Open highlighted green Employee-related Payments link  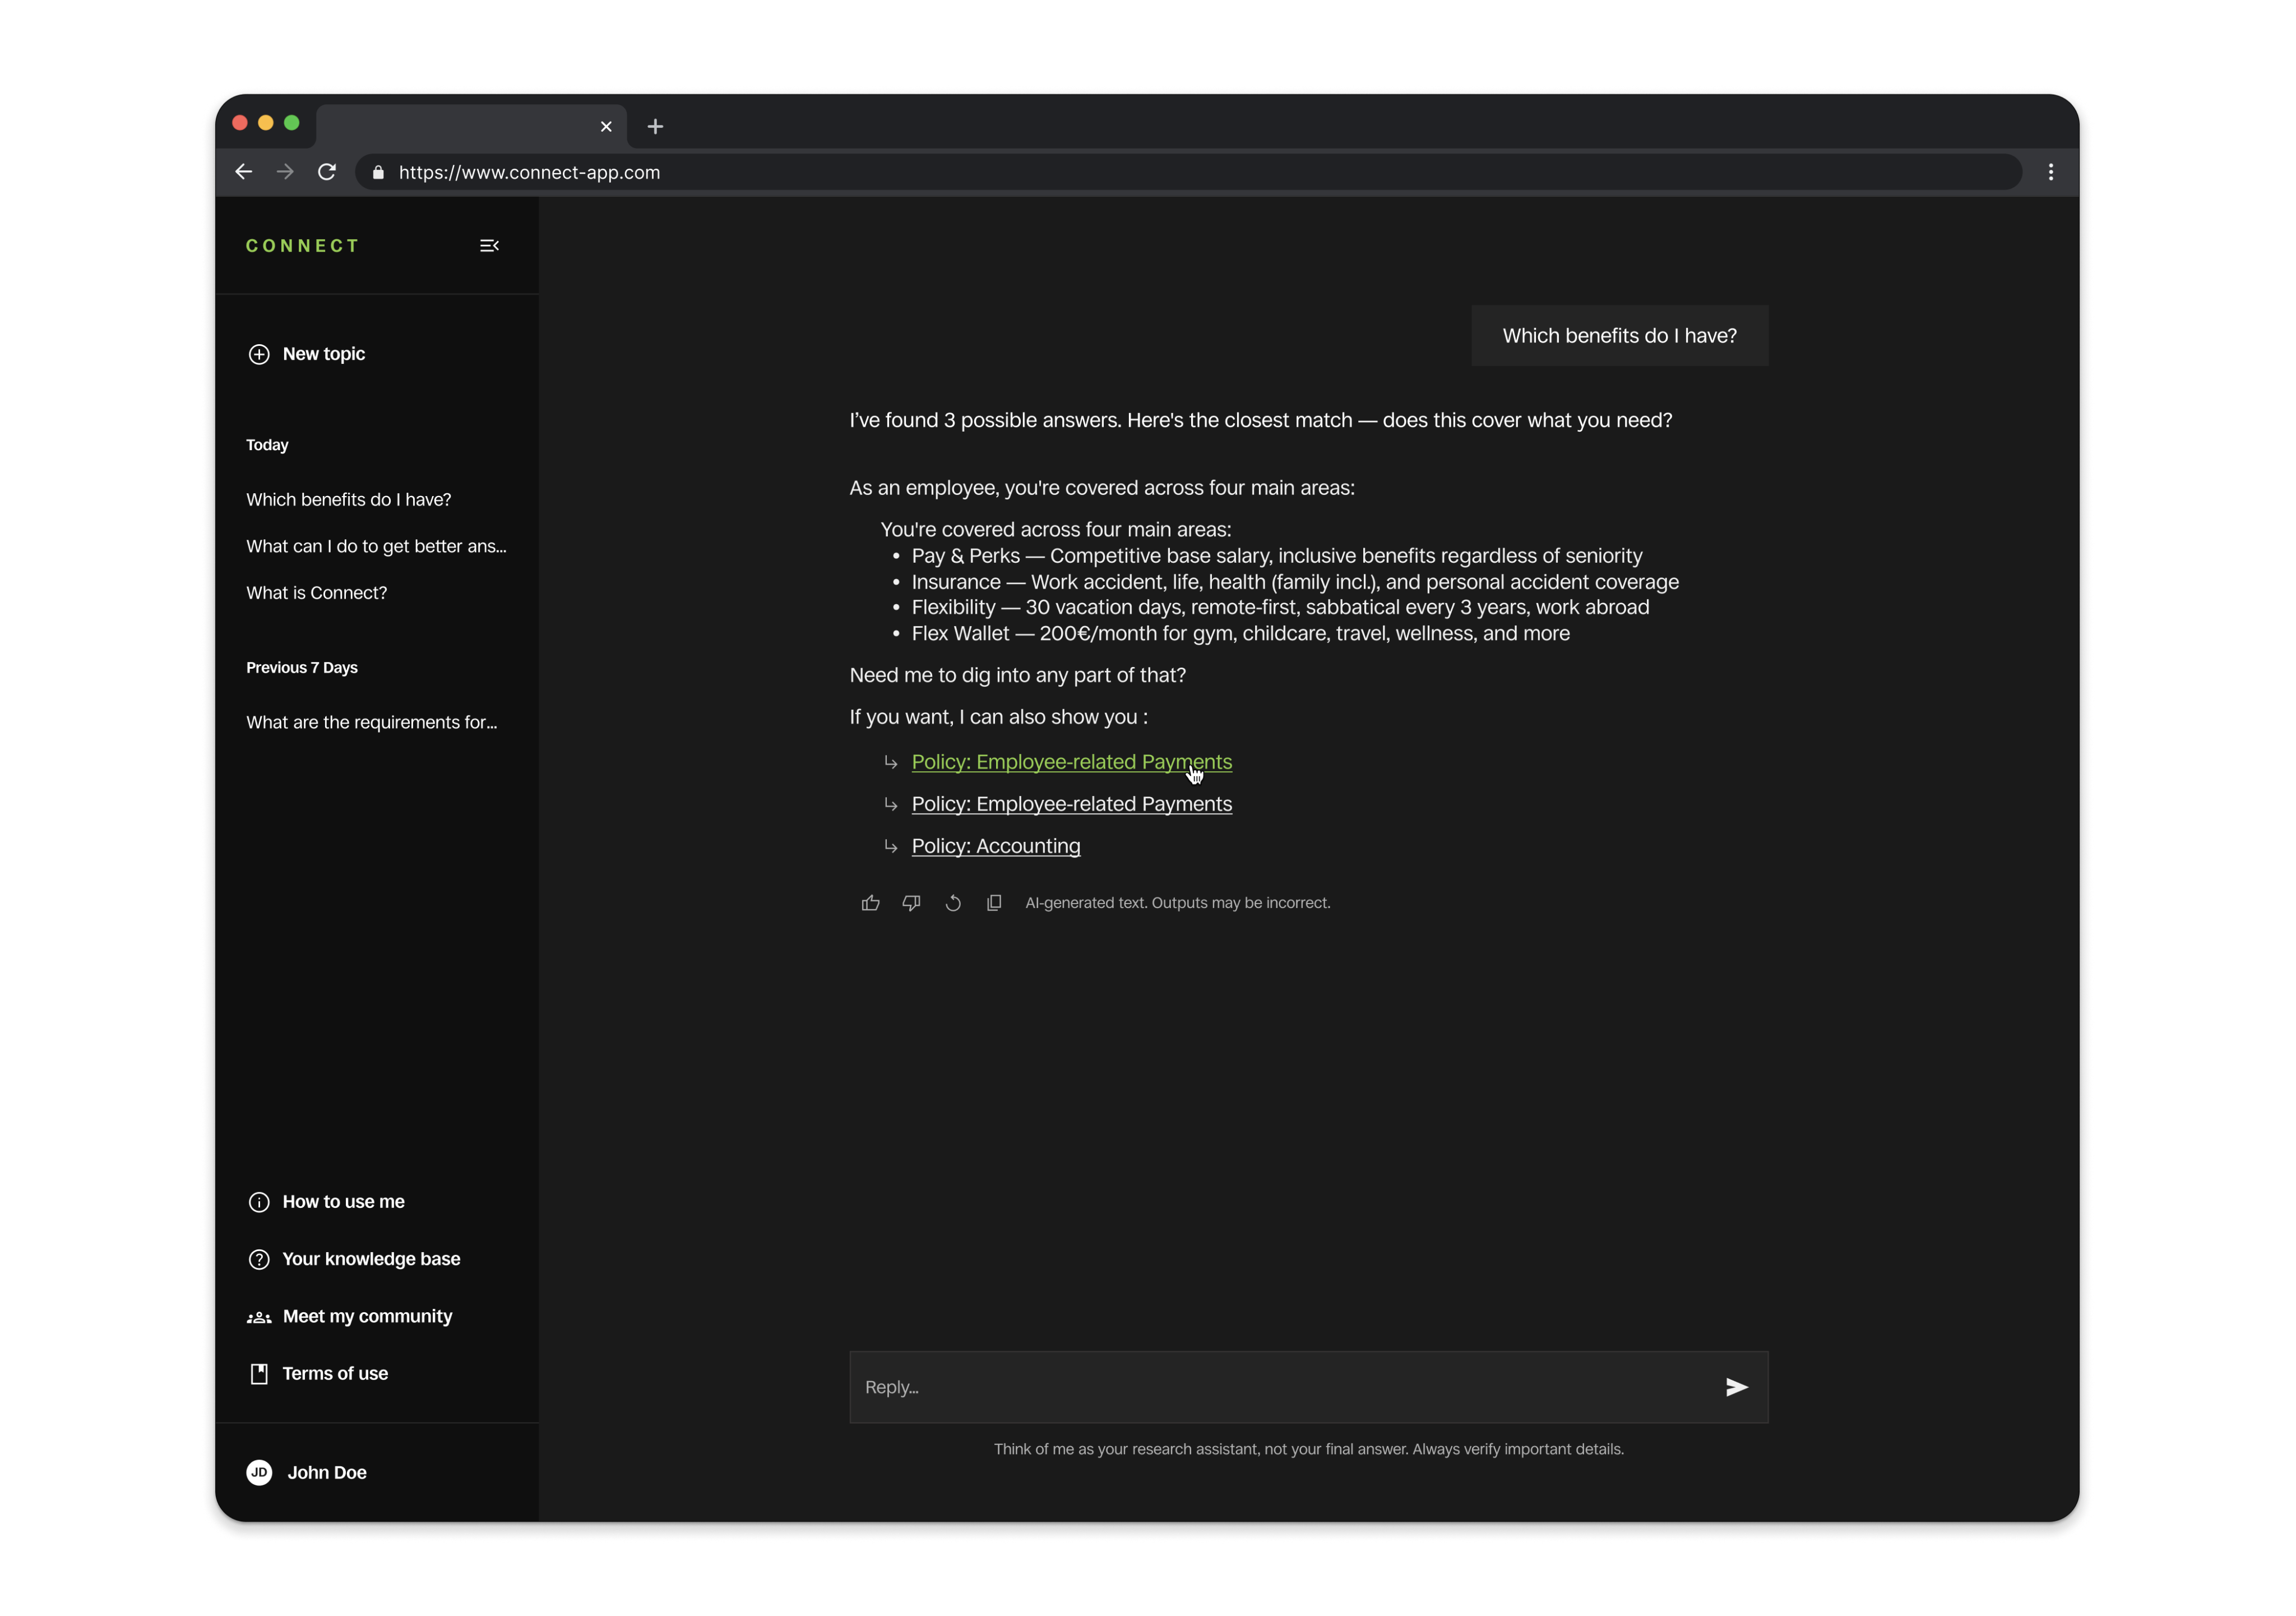1072,762
